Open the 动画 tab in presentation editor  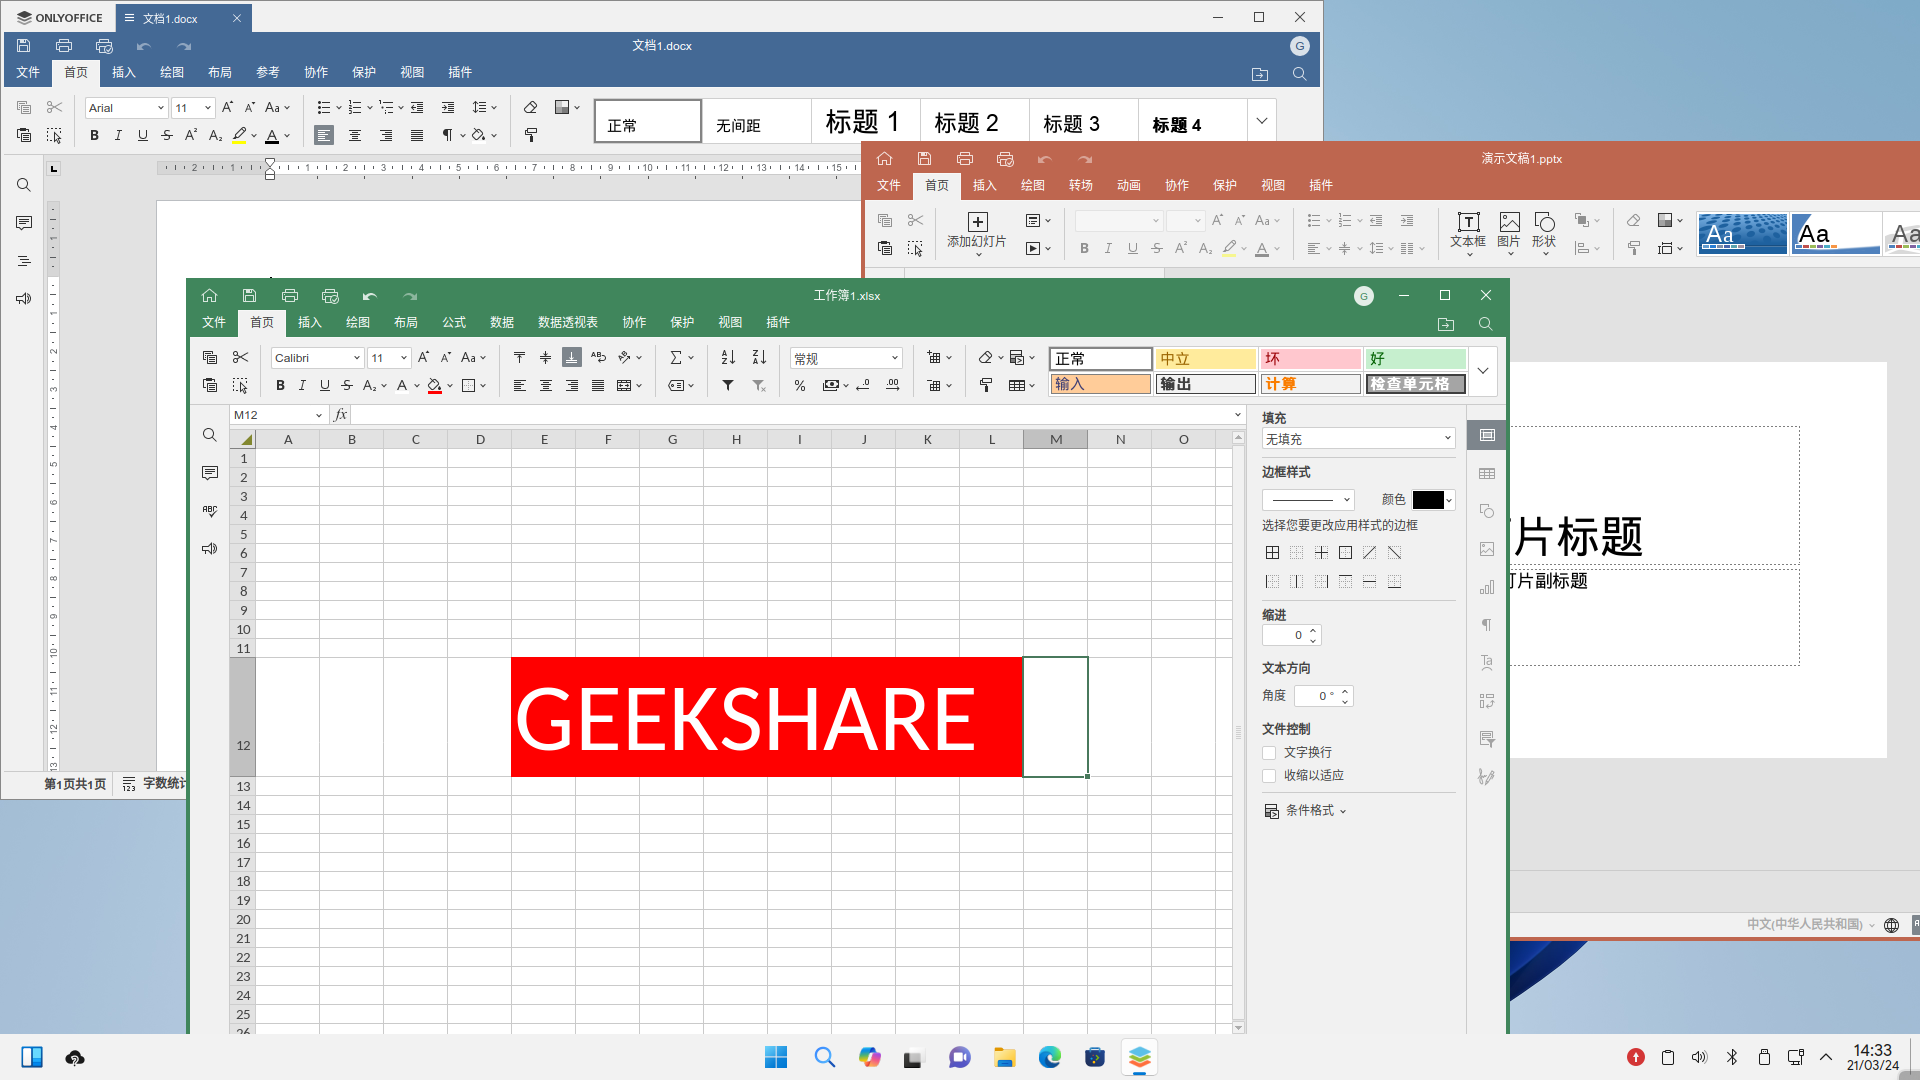pyautogui.click(x=1128, y=185)
